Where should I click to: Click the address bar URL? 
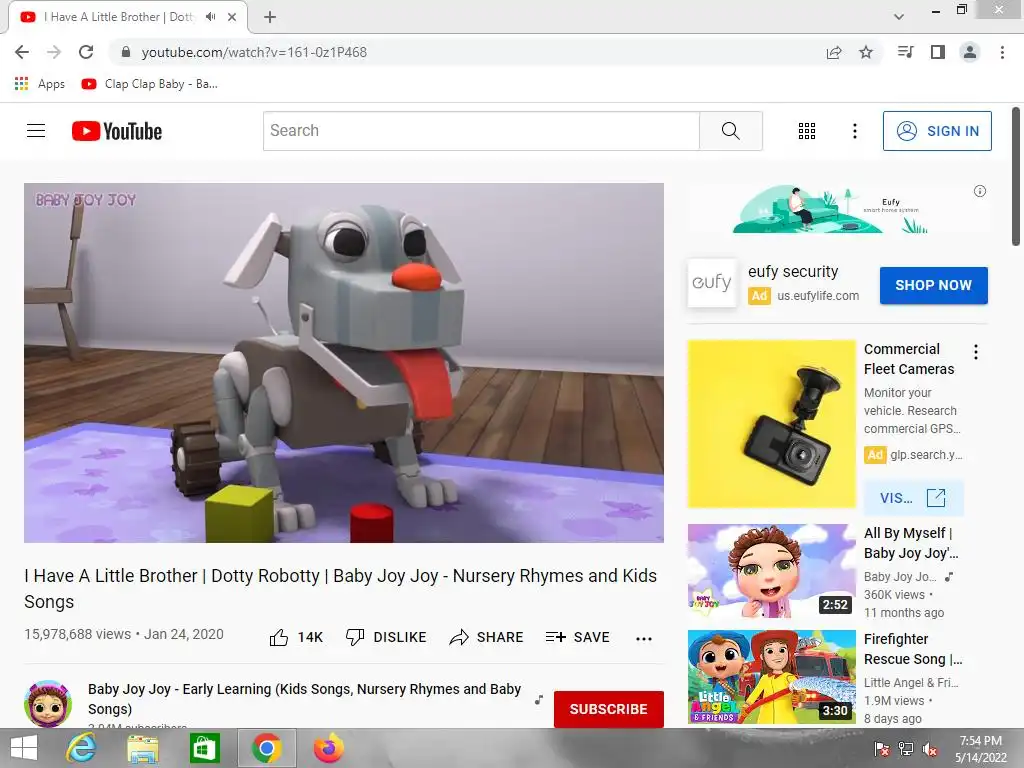click(x=254, y=52)
